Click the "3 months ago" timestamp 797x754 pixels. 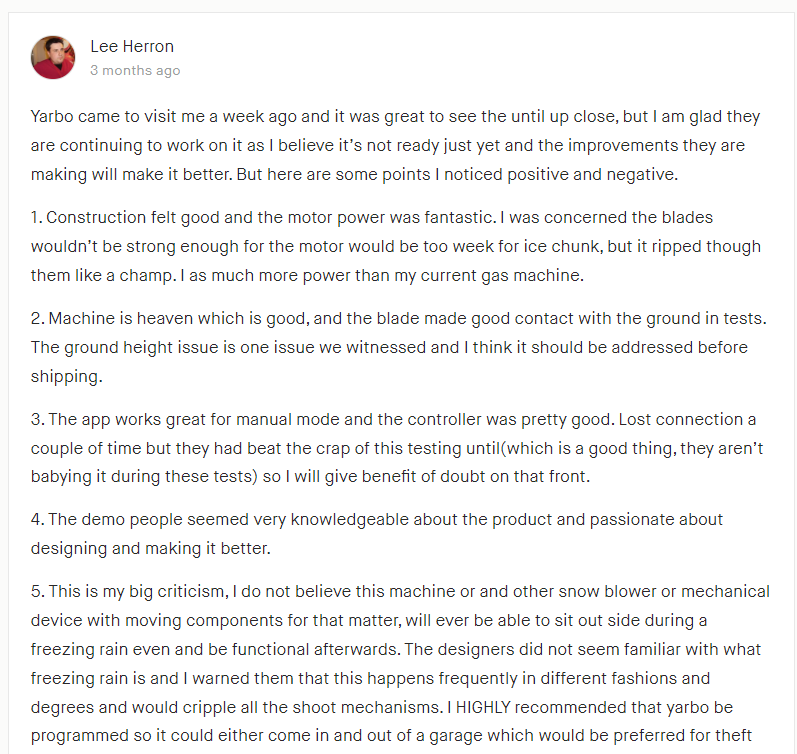tap(135, 71)
